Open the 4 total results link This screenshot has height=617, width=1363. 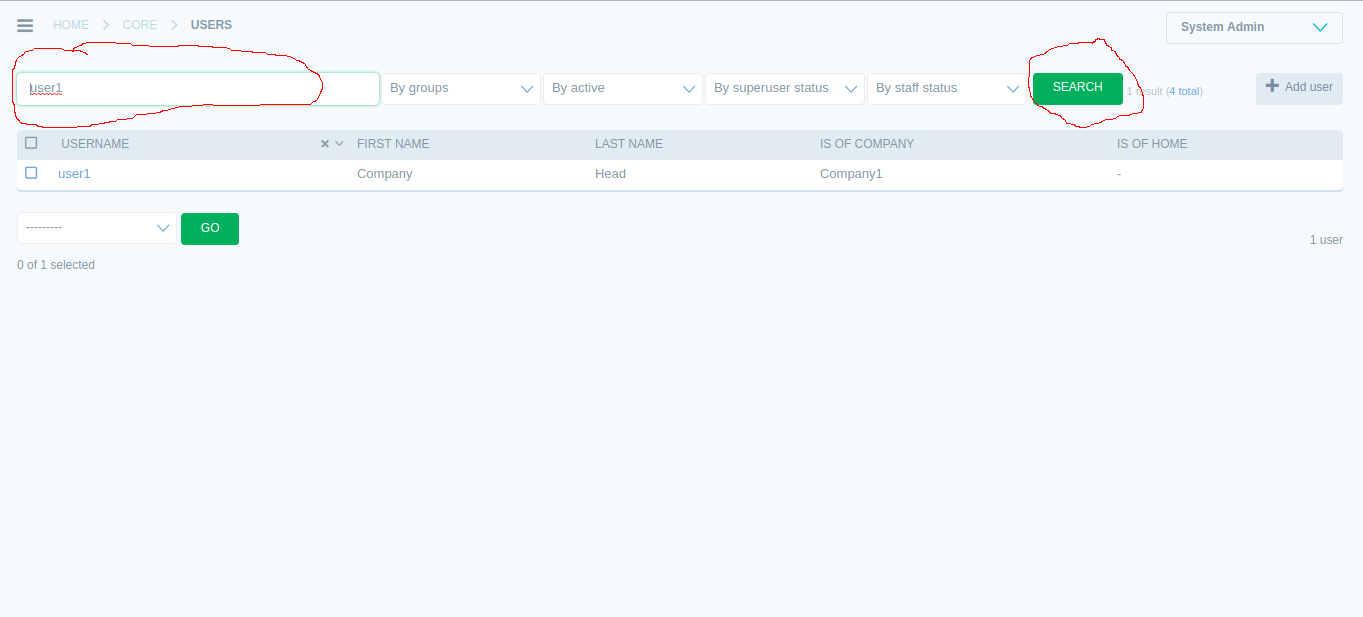1185,91
